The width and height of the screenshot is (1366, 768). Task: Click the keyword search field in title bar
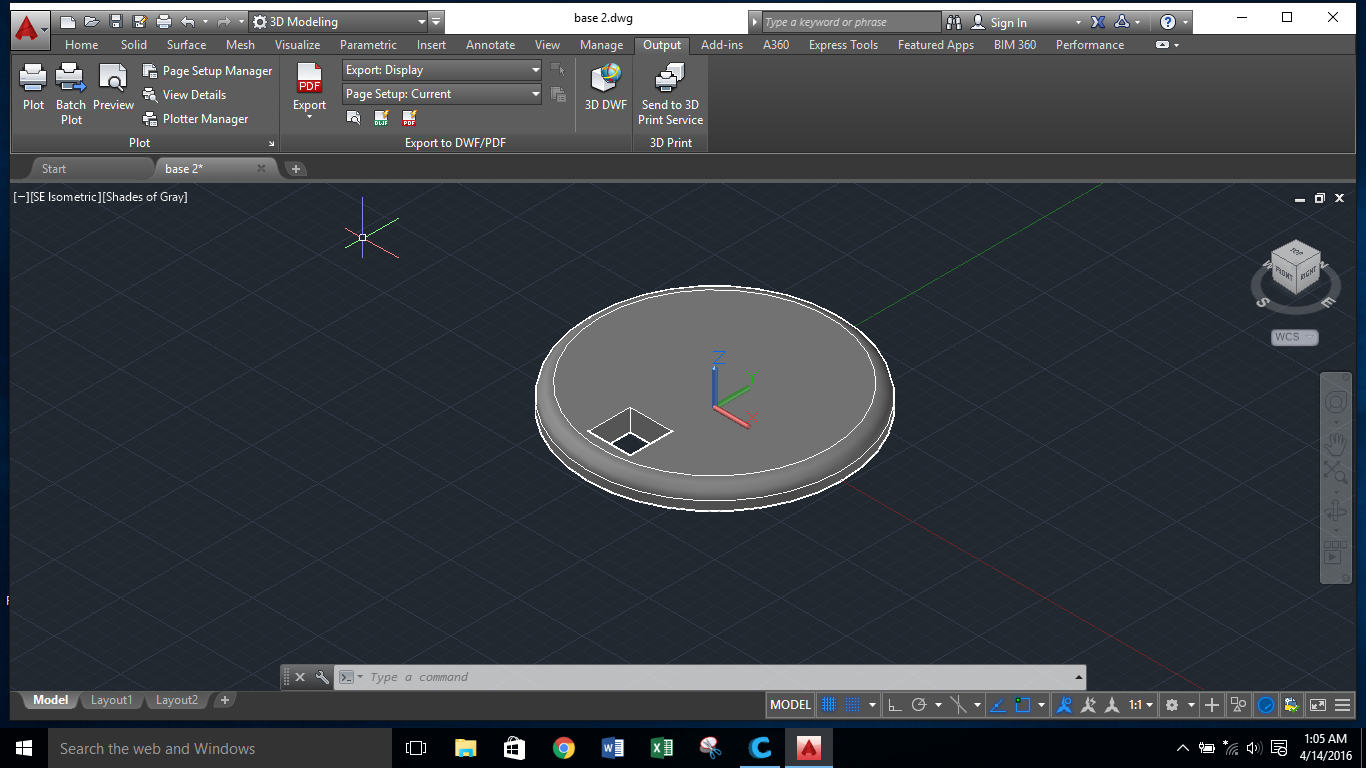(851, 22)
